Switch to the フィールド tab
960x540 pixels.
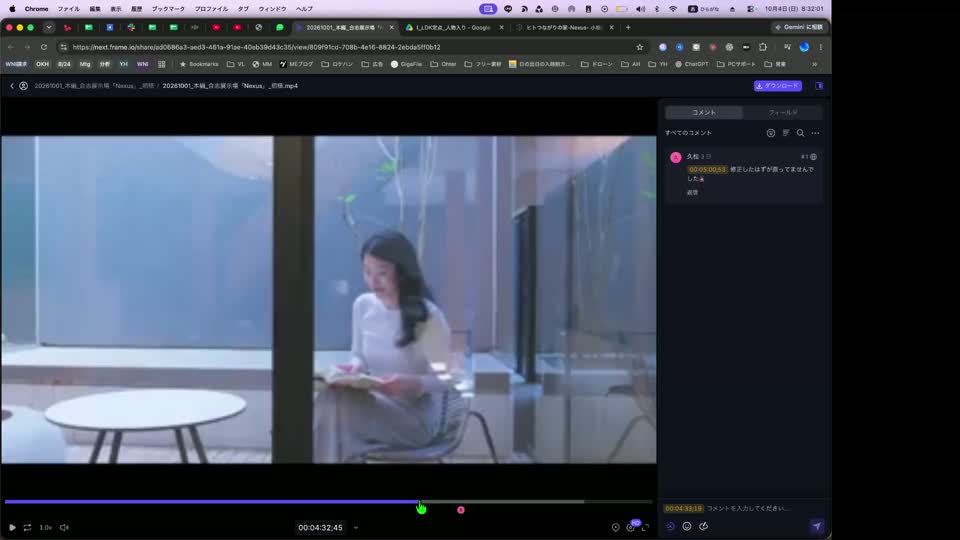coord(782,113)
